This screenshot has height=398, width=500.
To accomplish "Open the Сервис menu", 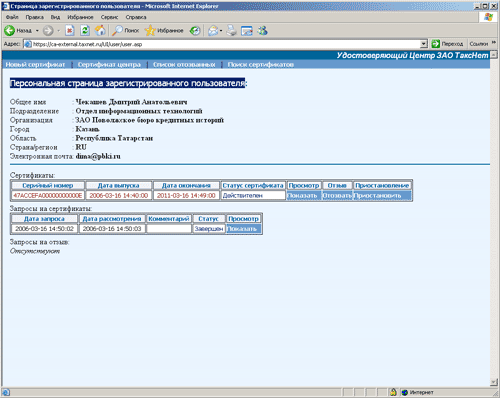I will (x=109, y=17).
